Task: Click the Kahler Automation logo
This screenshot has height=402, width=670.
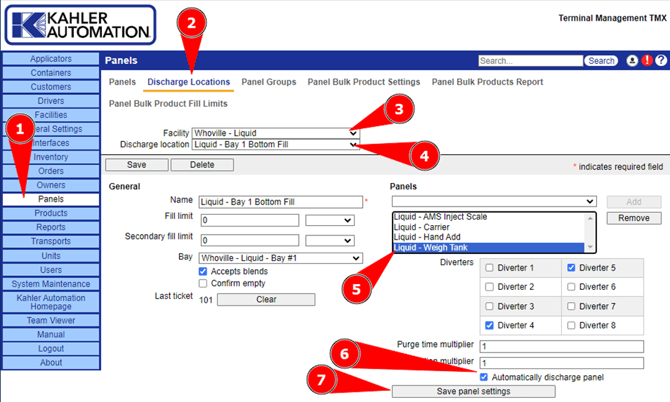Action: tap(79, 25)
